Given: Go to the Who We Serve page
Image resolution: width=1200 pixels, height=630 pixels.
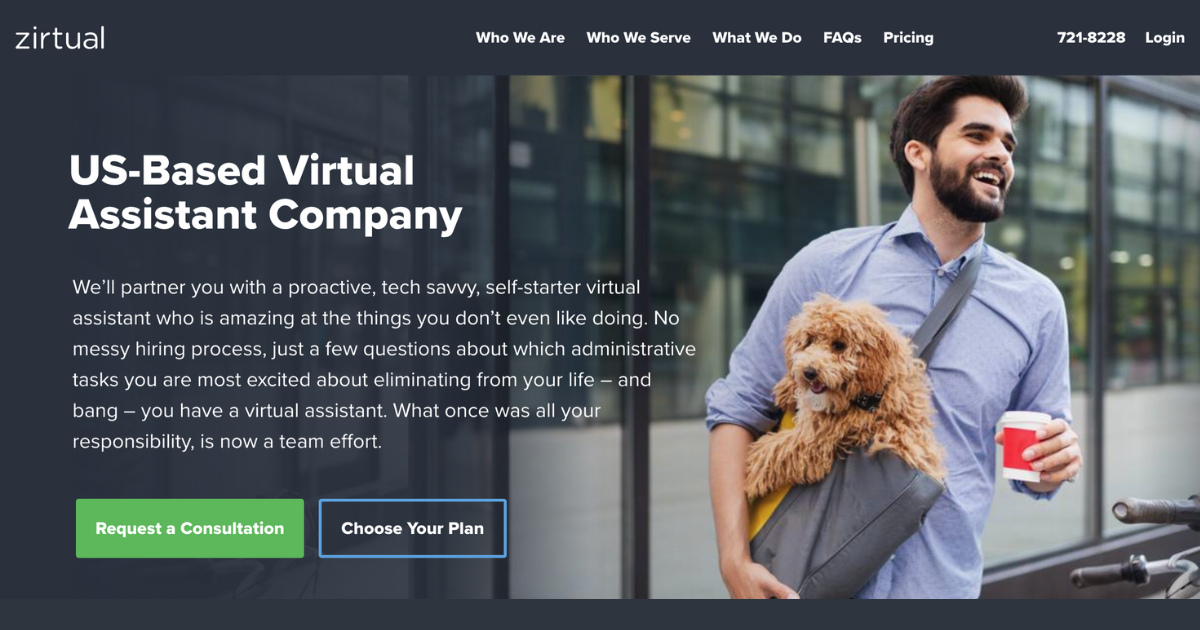Looking at the screenshot, I should tap(638, 38).
